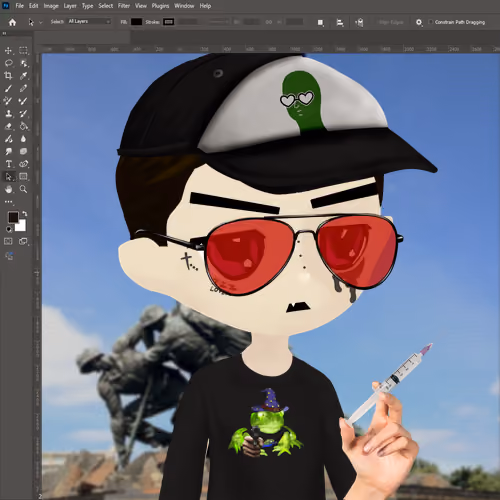Select the Eraser tool

[x=8, y=126]
